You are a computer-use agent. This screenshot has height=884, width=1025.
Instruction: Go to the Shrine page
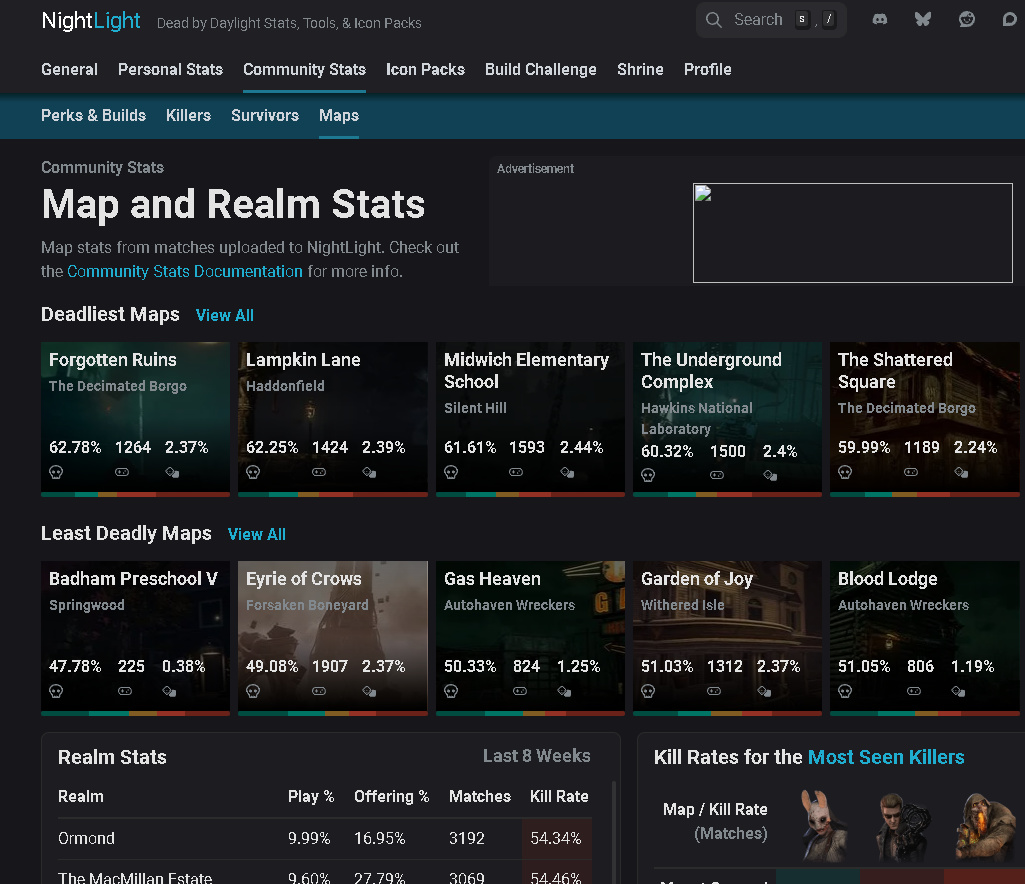(640, 69)
